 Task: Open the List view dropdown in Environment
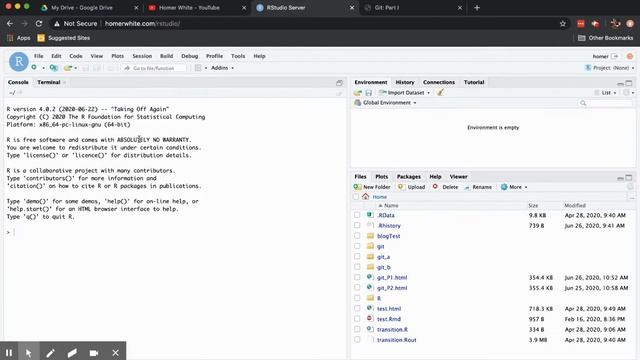point(605,93)
